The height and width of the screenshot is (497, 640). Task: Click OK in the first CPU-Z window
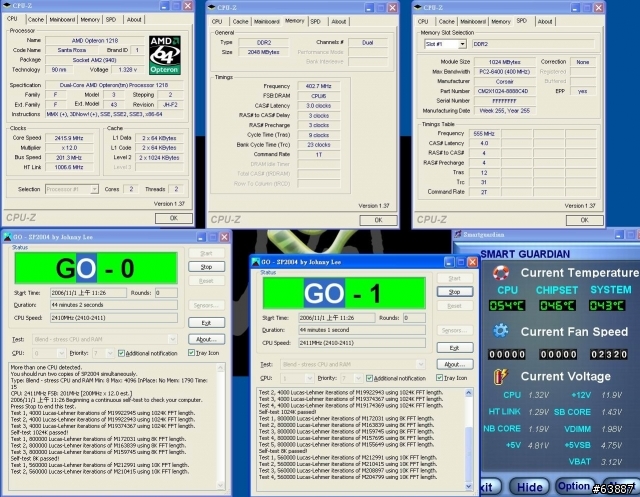click(x=173, y=218)
